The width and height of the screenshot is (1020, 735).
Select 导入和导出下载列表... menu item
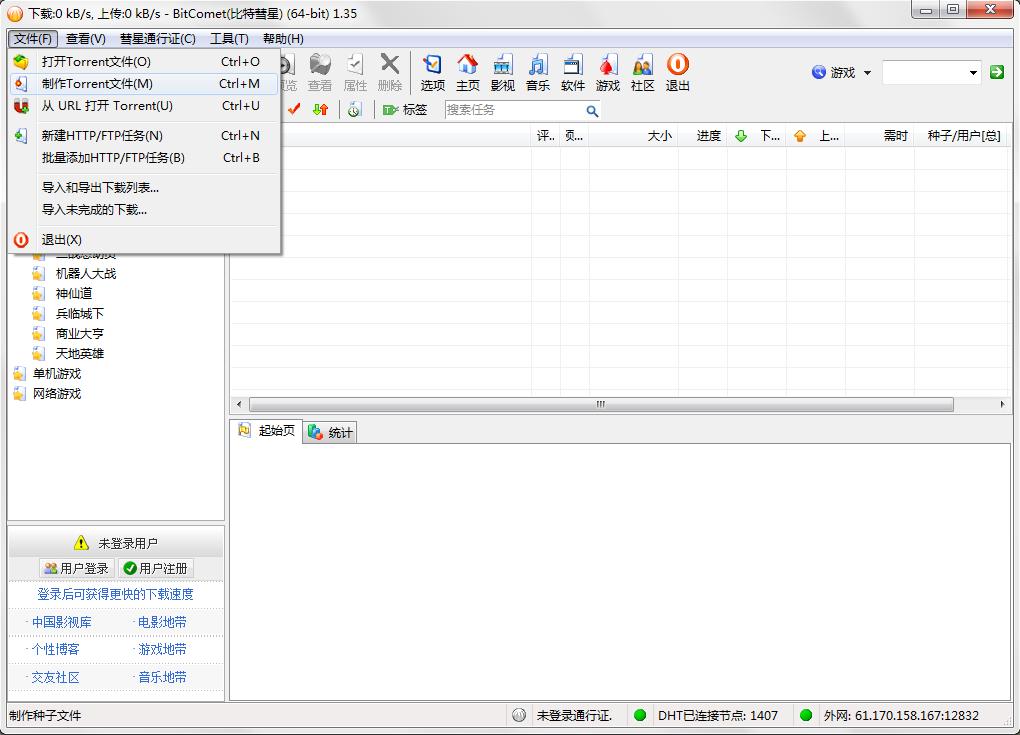(100, 188)
